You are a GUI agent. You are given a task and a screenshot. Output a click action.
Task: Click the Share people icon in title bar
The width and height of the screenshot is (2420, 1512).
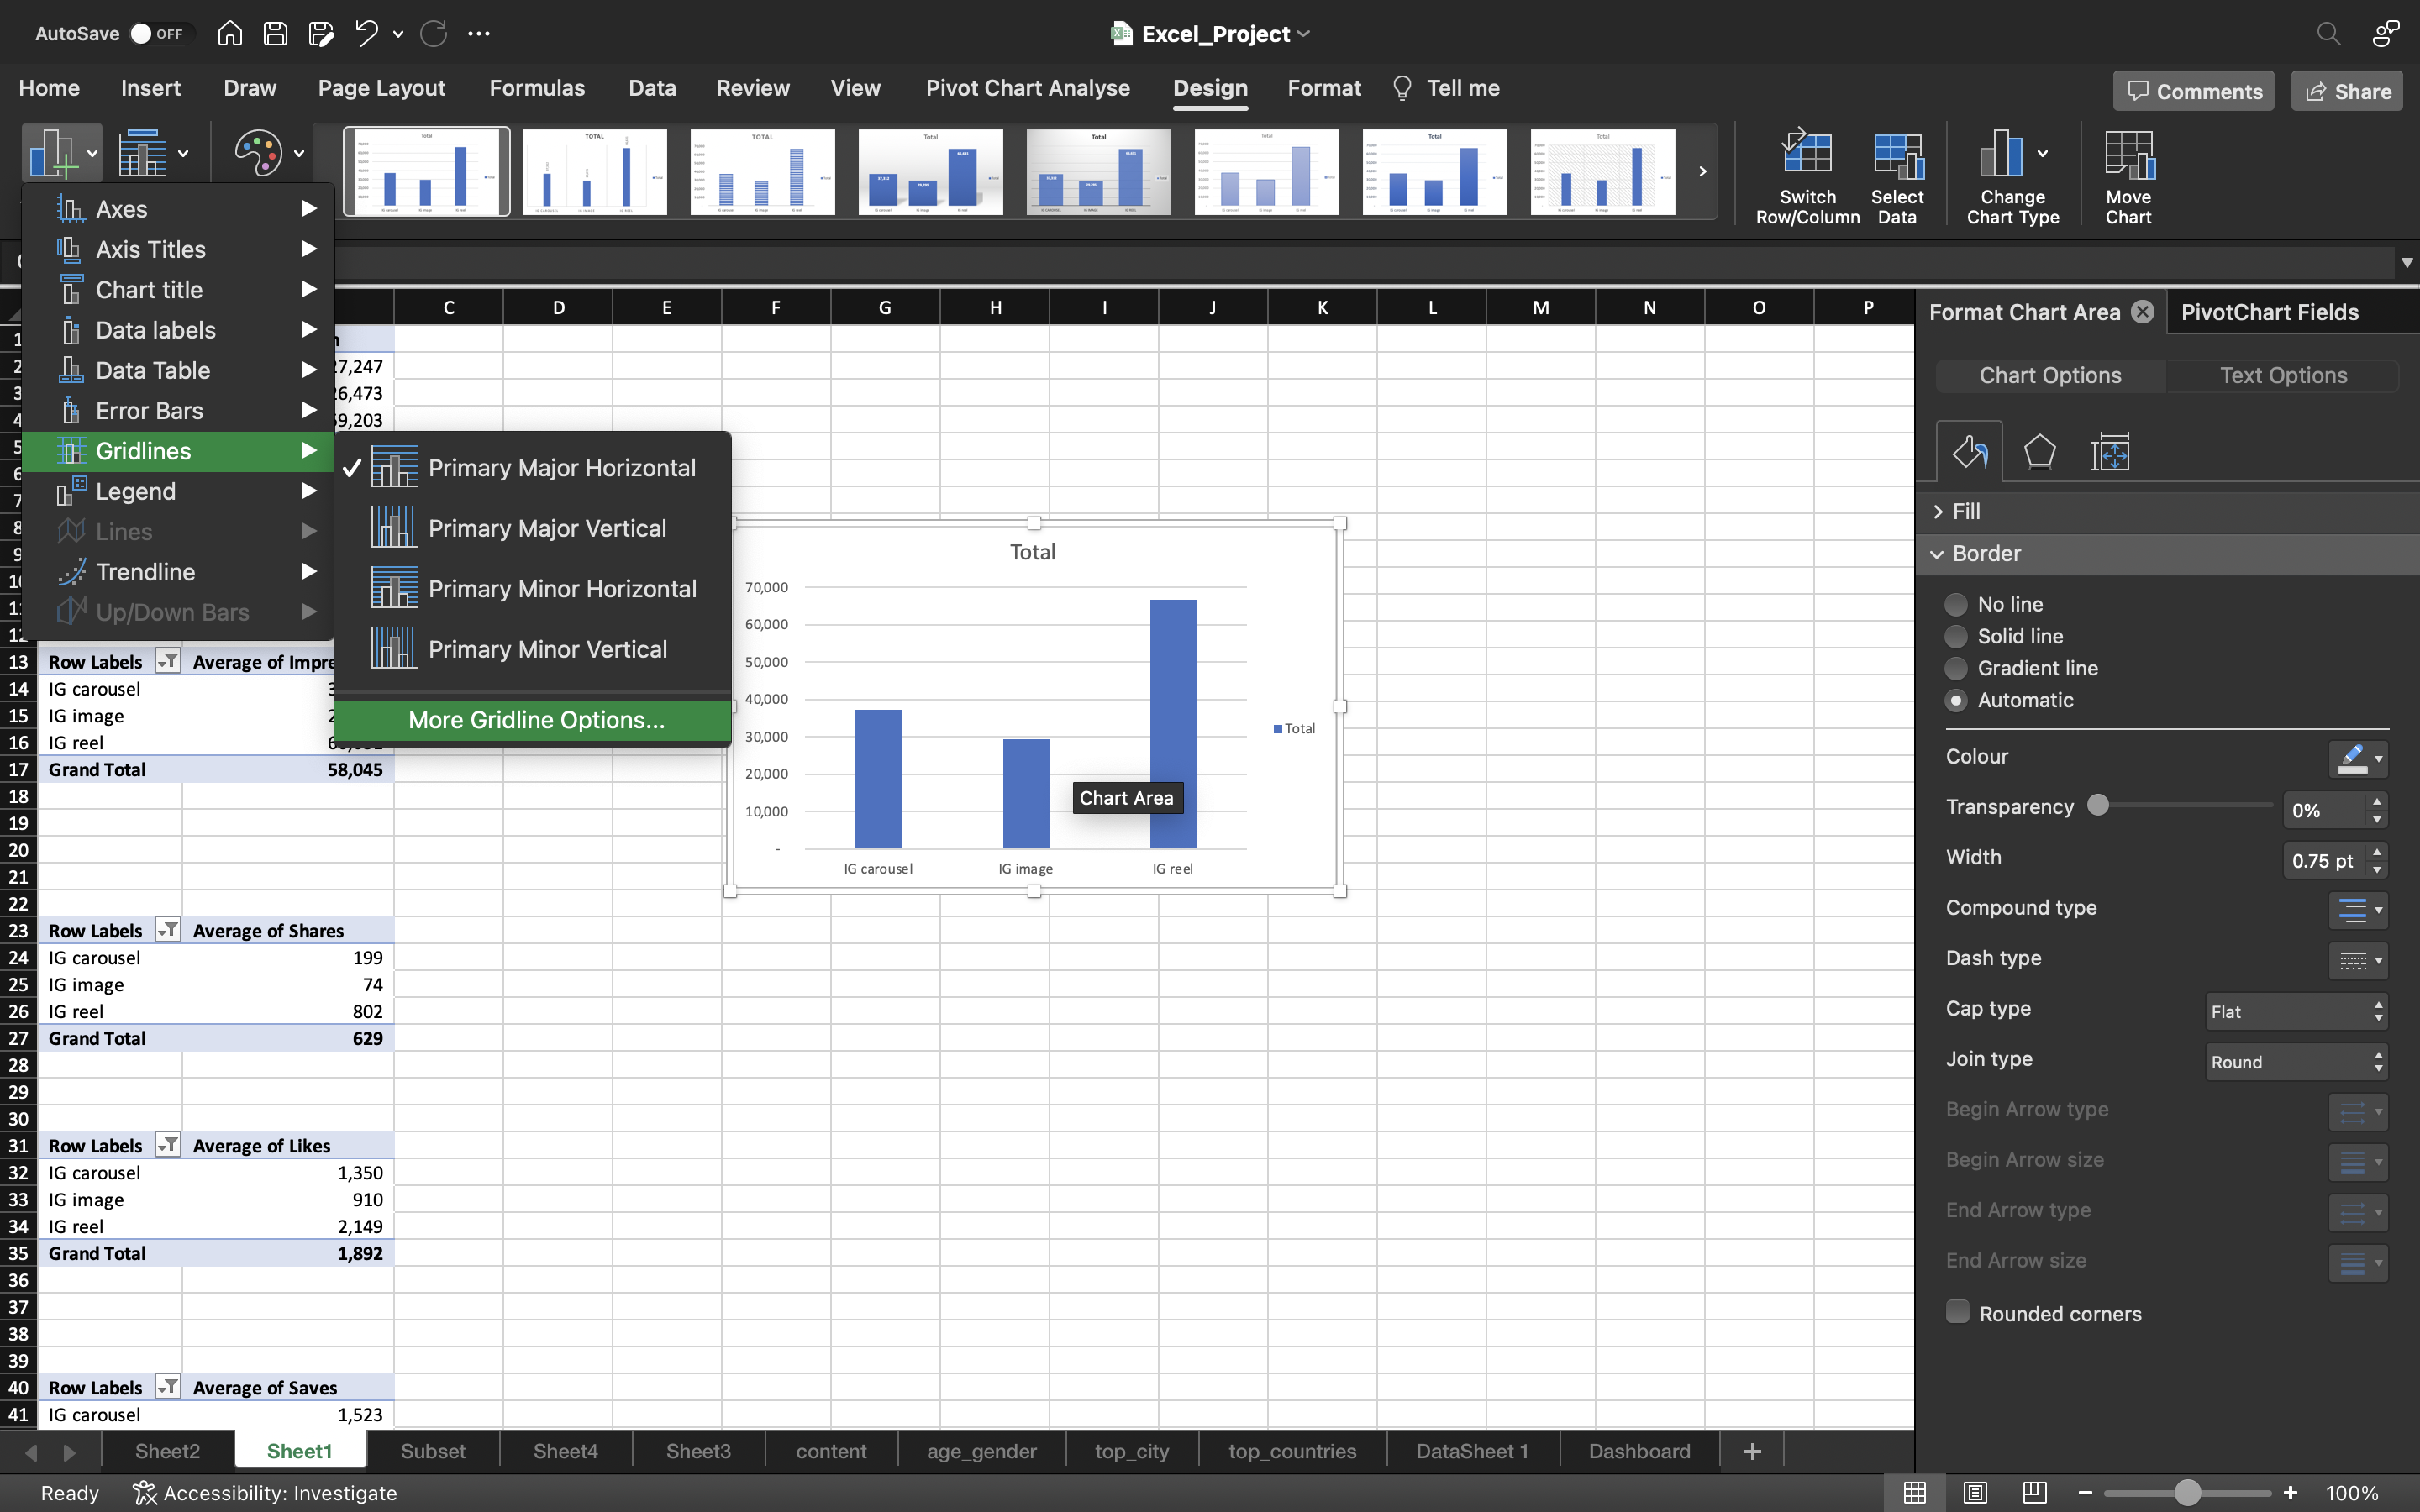pos(2385,33)
